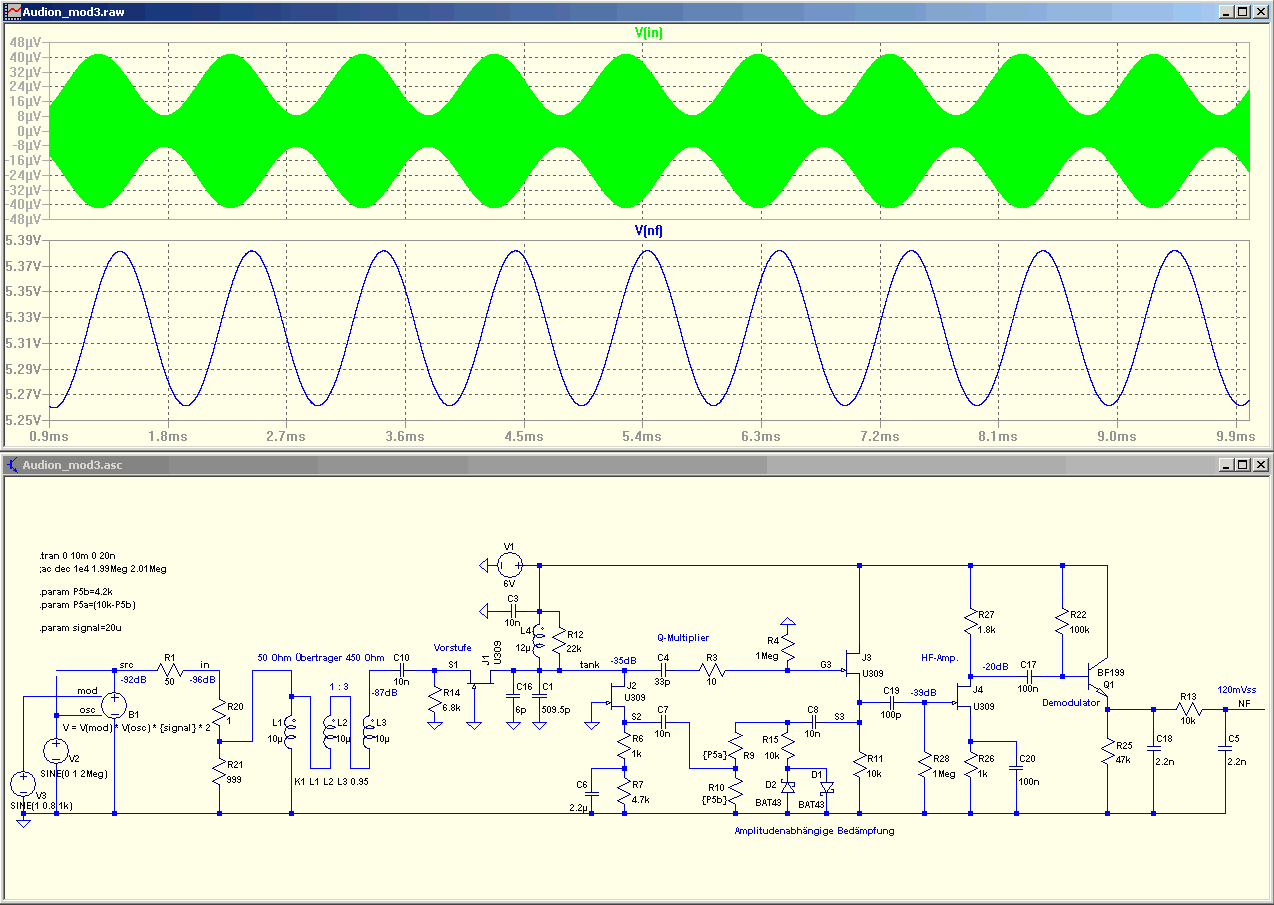
Task: Click the Audion_mod3.asc schematic window icon
Action: click(13, 464)
